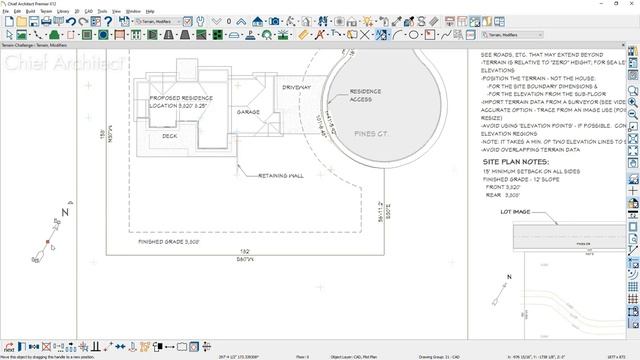The image size is (640, 360).
Task: Select the ruler tool icon
Action: tap(303, 35)
